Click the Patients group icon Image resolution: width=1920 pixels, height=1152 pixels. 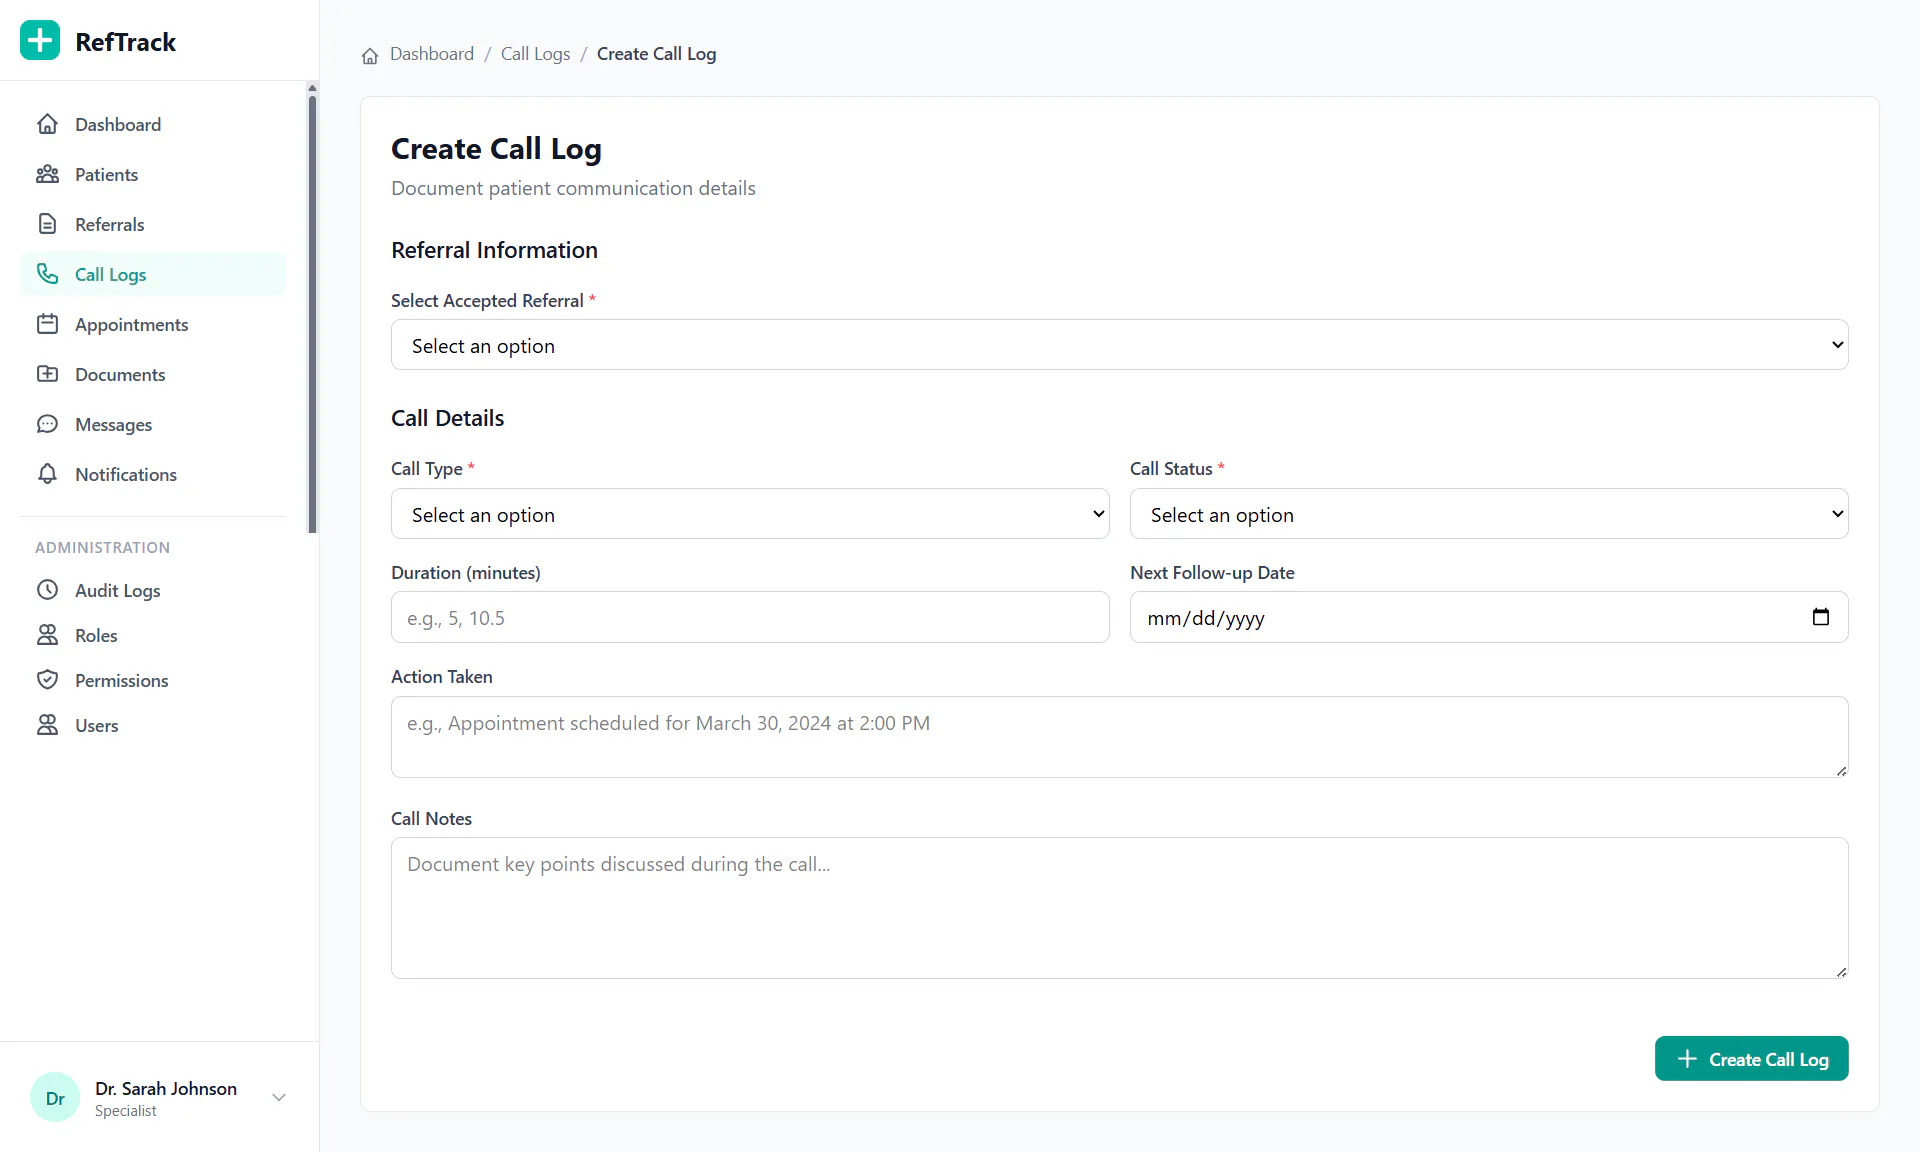(x=47, y=174)
